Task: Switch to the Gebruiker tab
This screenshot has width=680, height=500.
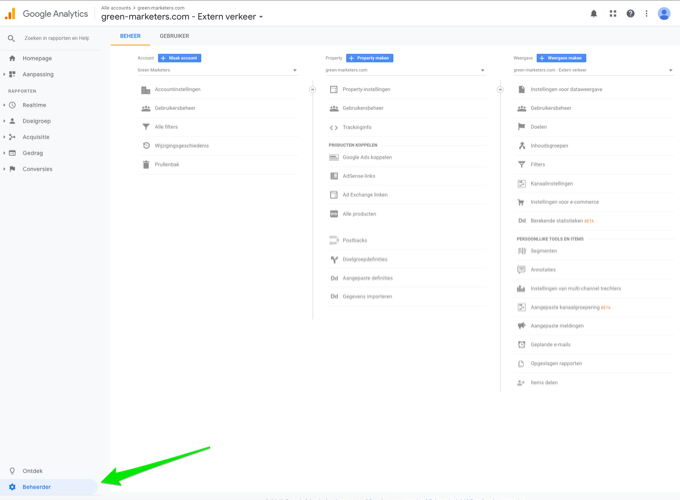Action: [x=174, y=36]
